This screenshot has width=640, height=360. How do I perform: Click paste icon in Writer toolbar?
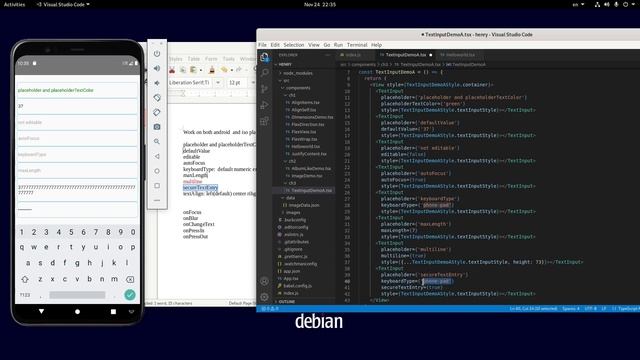pyautogui.click(x=193, y=70)
